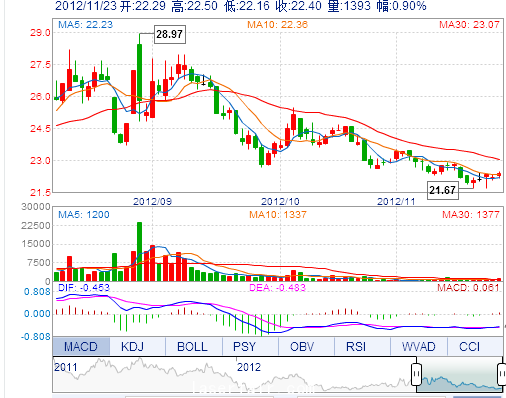Click the 2012/09 date axis label

coord(152,201)
